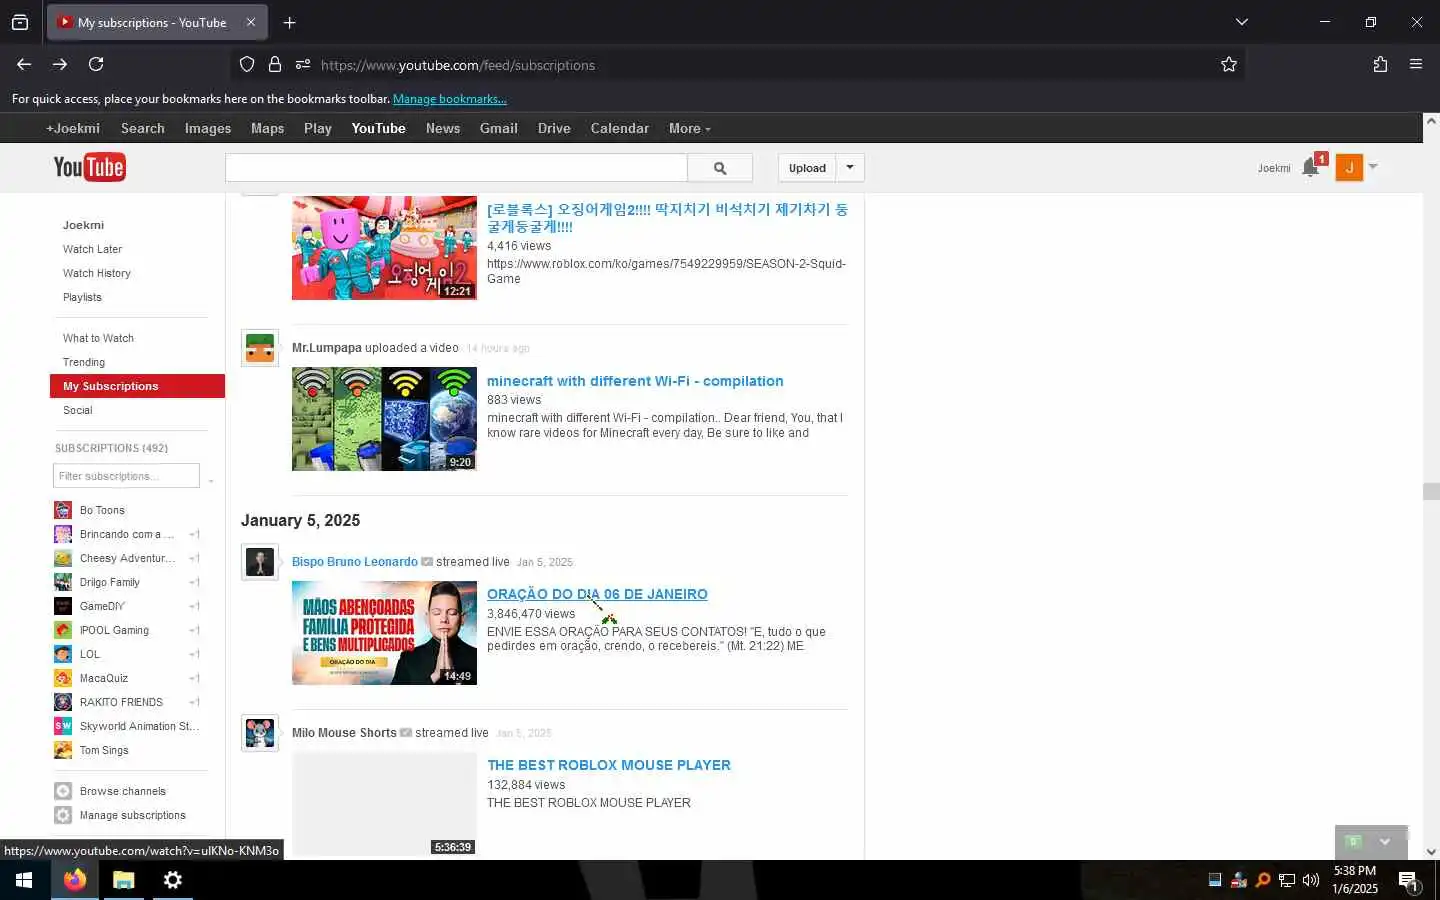Open Playlists in the sidebar
The height and width of the screenshot is (900, 1440).
(82, 297)
